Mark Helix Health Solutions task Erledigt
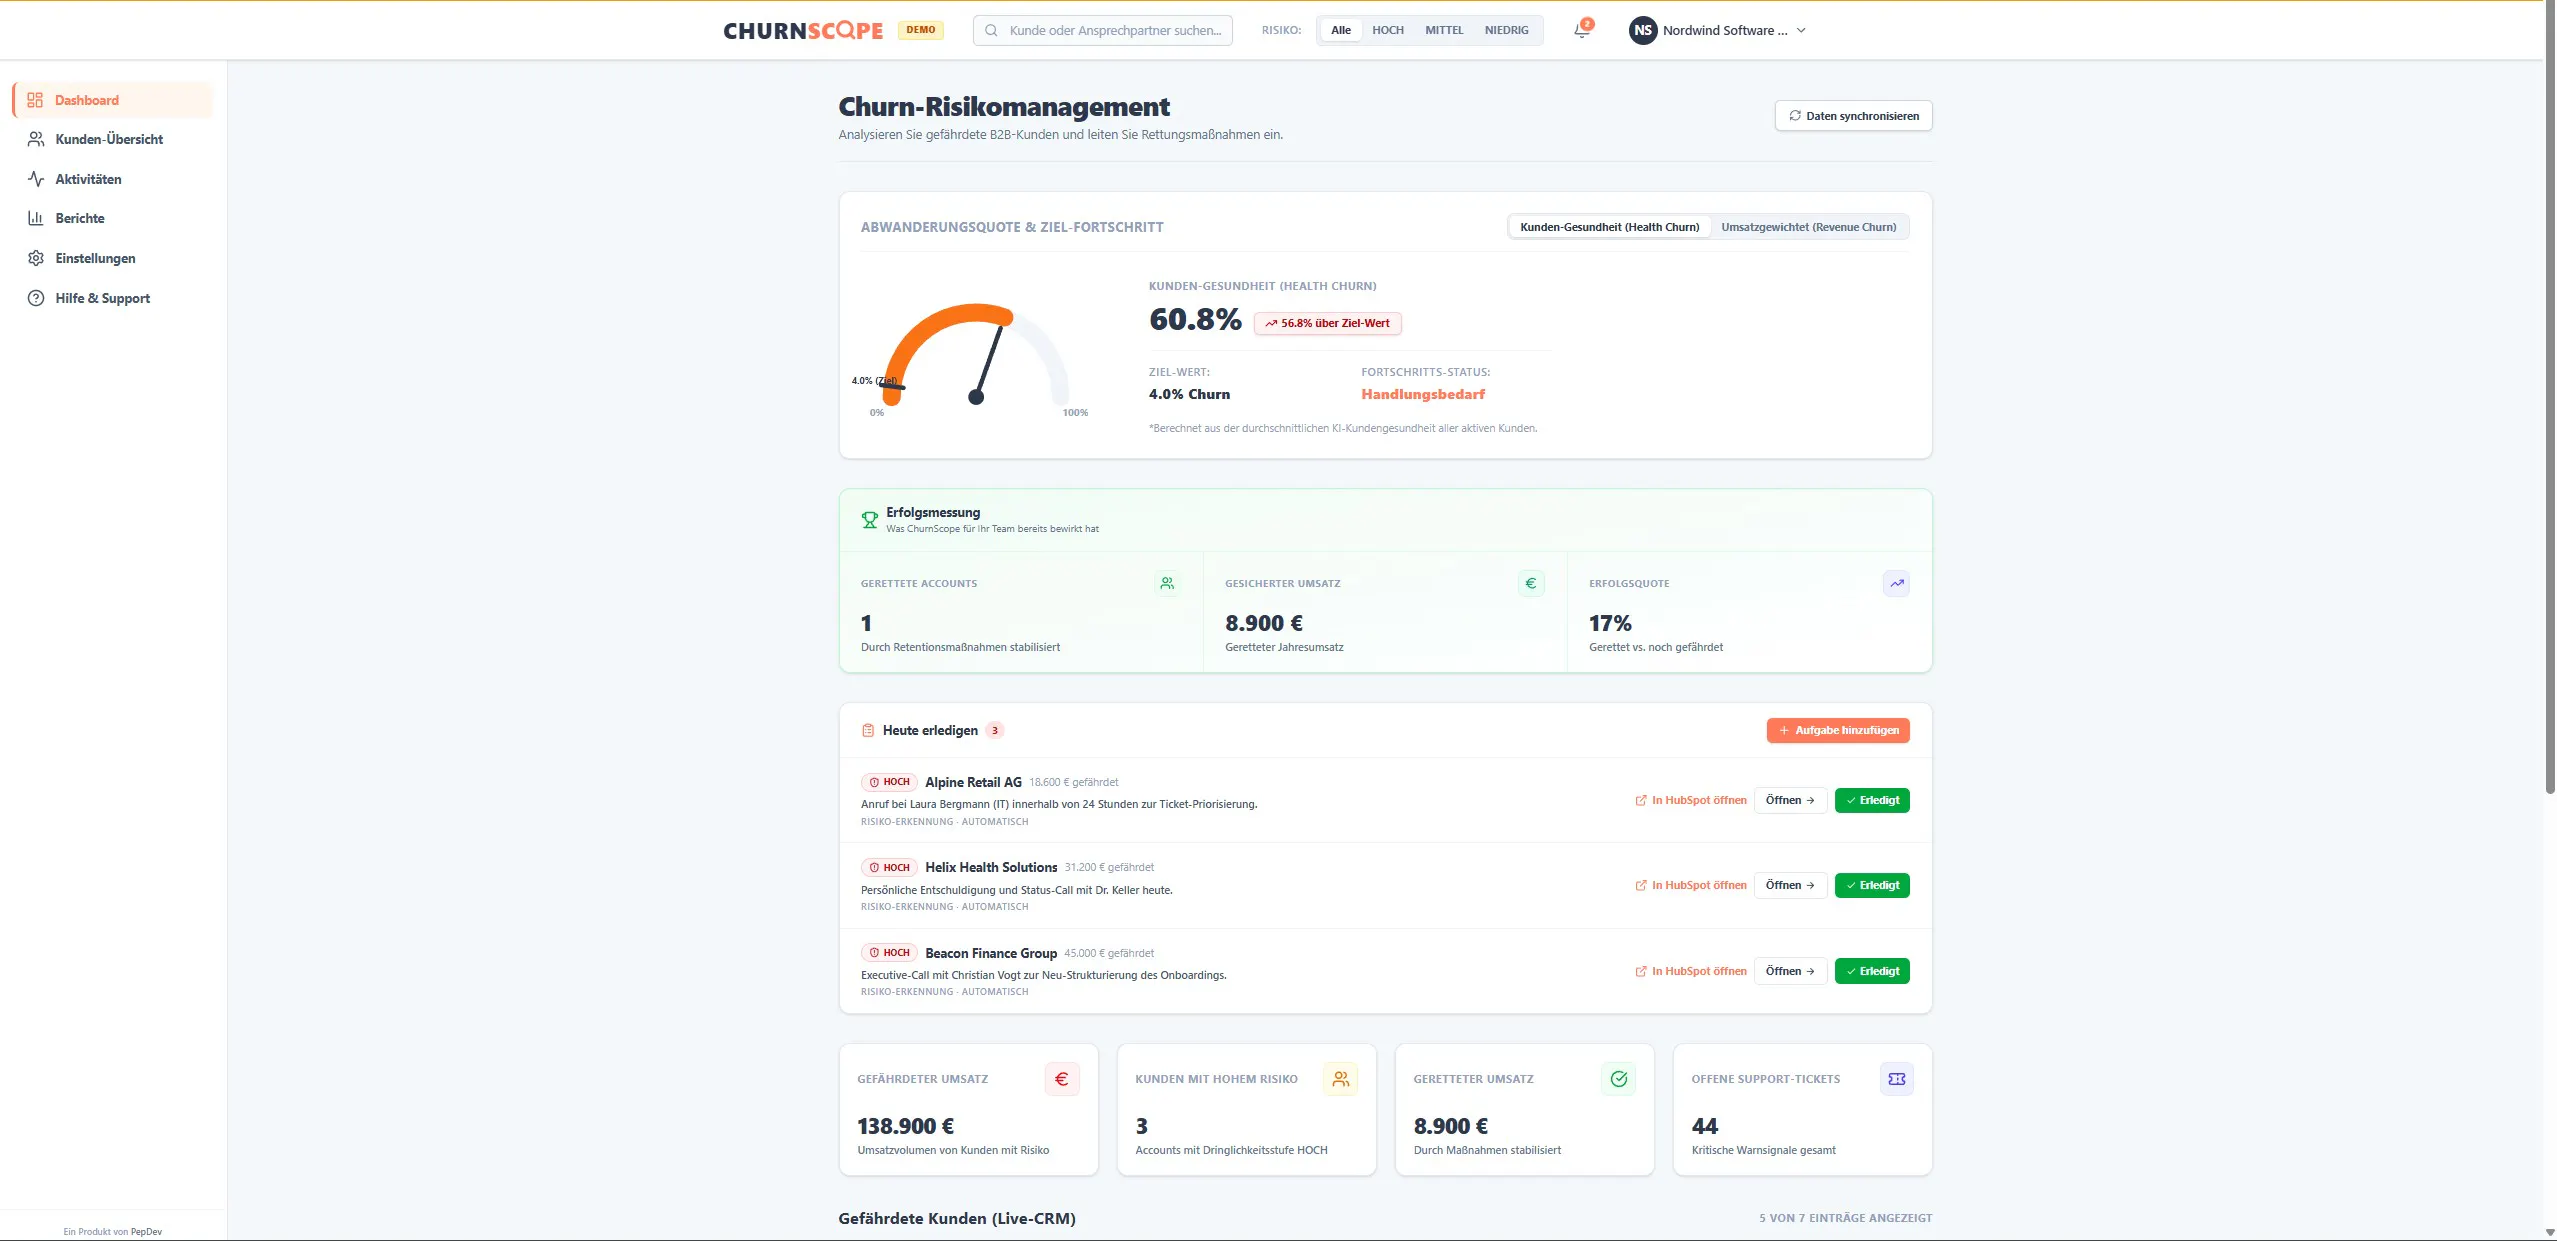 (1872, 885)
